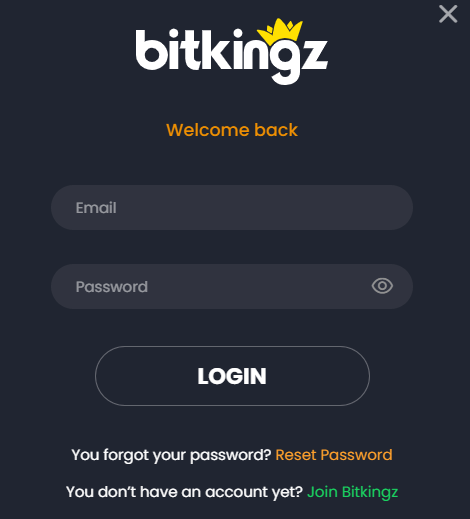Click the letter z in the Bitkingz logo
This screenshot has width=470, height=519.
point(314,55)
